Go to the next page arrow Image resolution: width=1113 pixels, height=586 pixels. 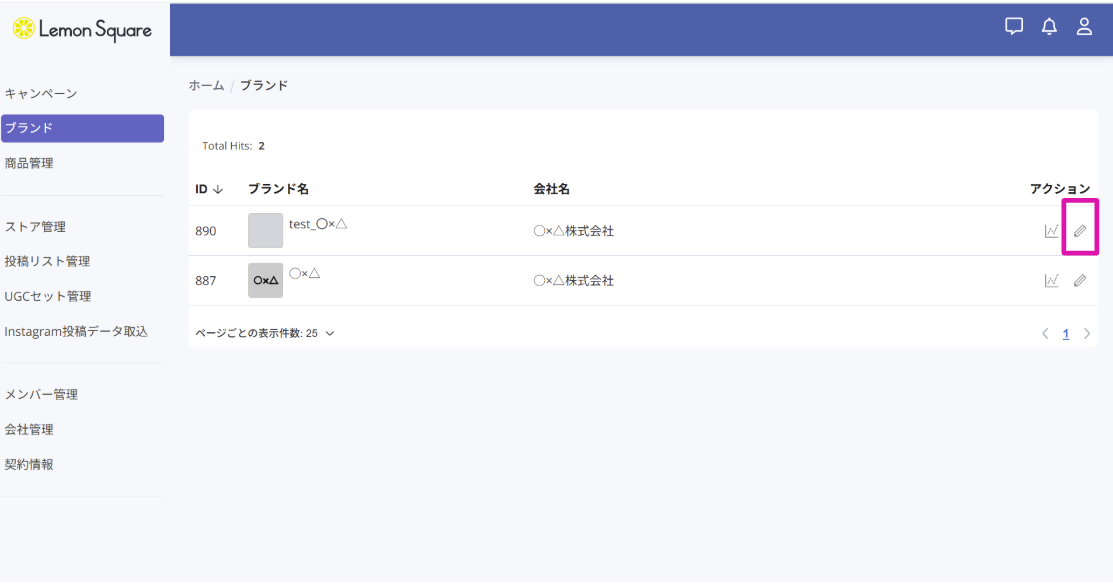pyautogui.click(x=1087, y=334)
